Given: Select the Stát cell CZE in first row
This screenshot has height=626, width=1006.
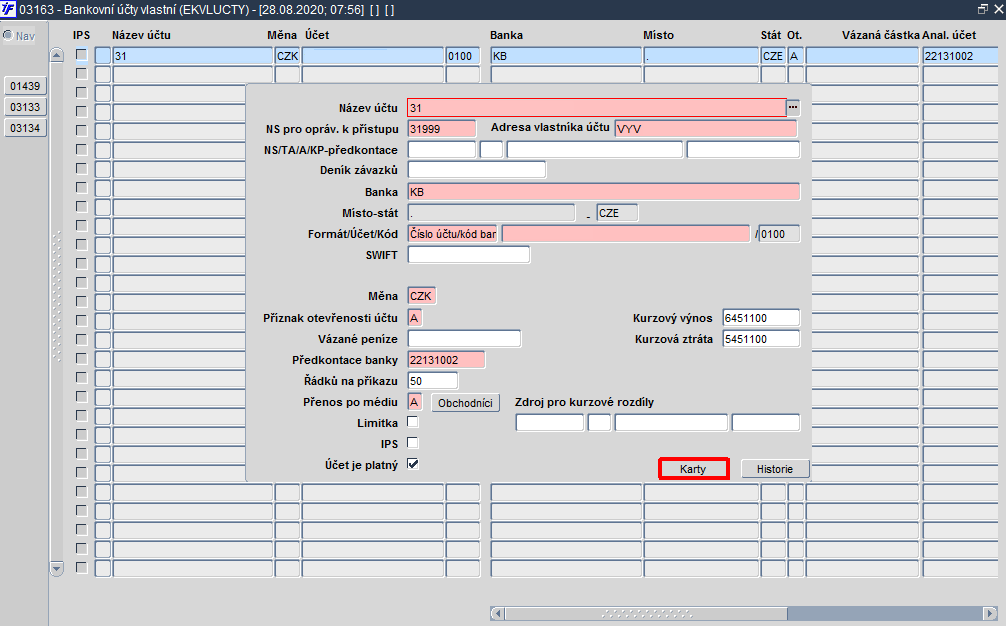Looking at the screenshot, I should [x=773, y=56].
